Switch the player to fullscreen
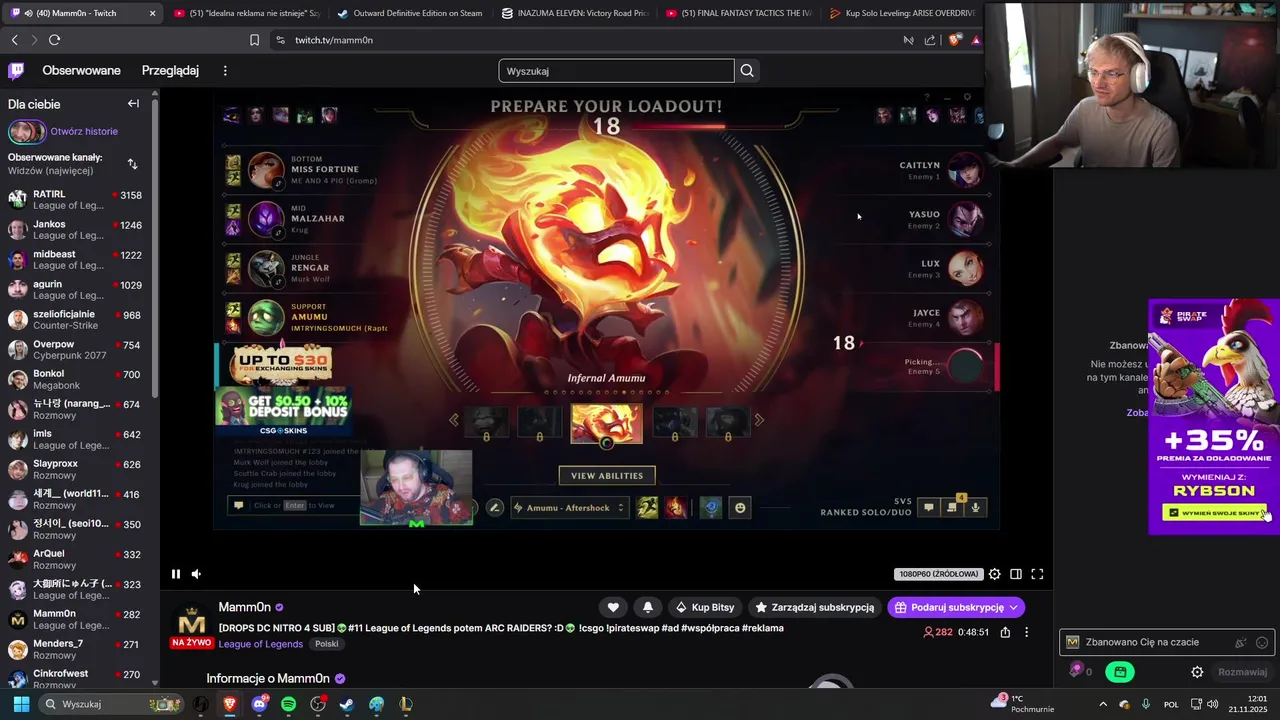1280x720 pixels. [1037, 574]
